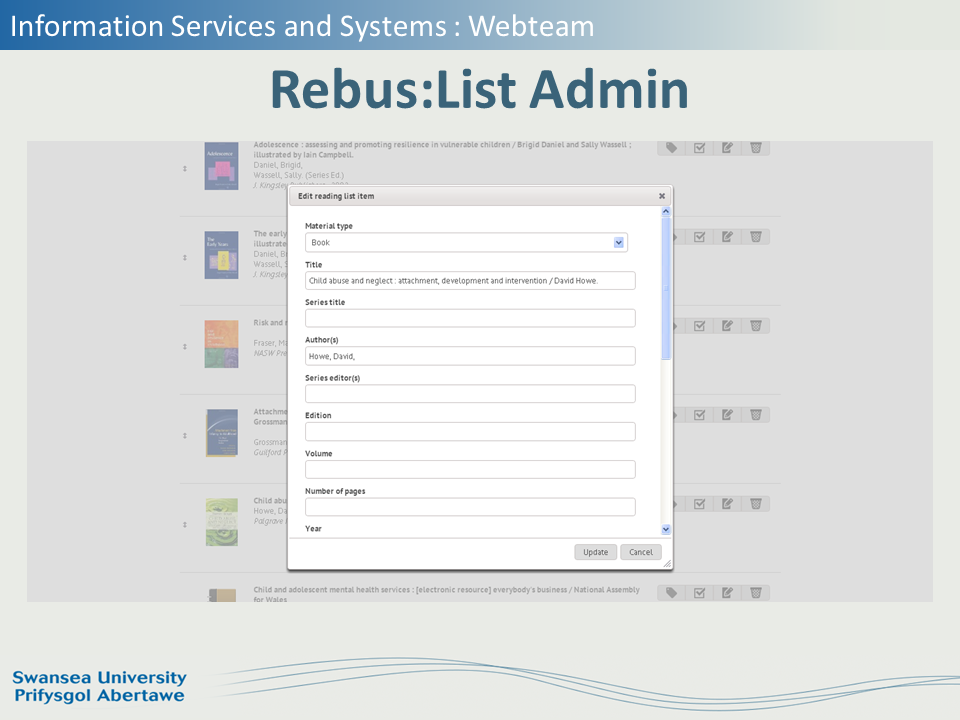Image resolution: width=960 pixels, height=720 pixels.
Task: Click the trash icon in the Risk row
Action: [756, 326]
